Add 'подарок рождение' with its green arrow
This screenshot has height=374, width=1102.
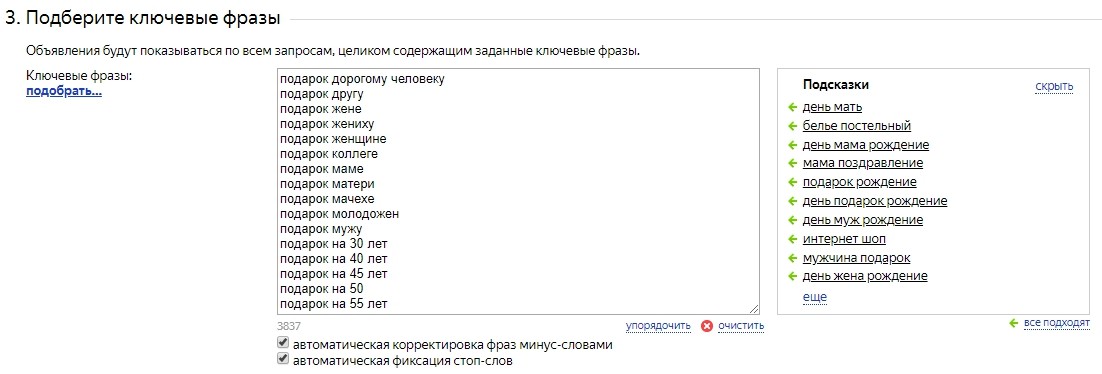tap(793, 183)
